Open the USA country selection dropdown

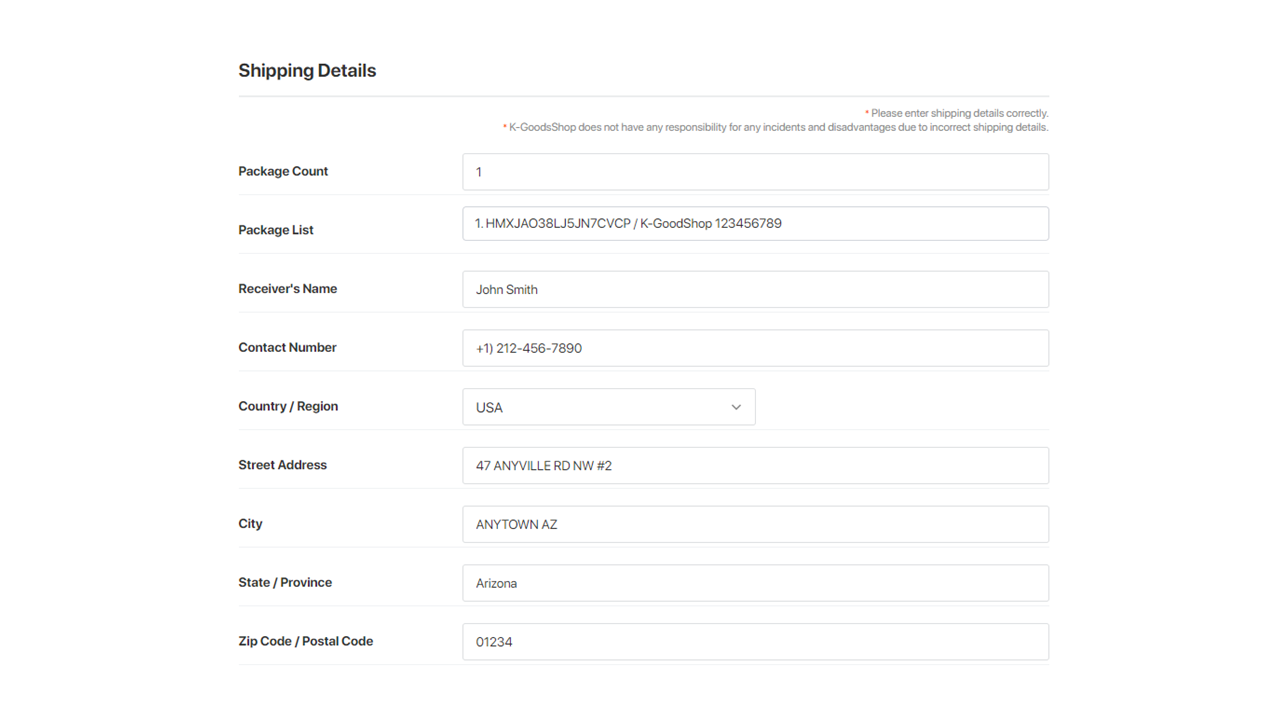click(x=600, y=407)
